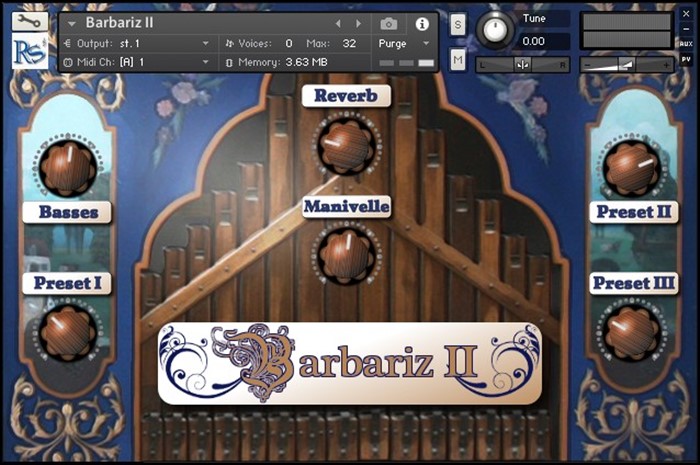
Task: Click the Preset I wooden knob
Action: click(68, 332)
